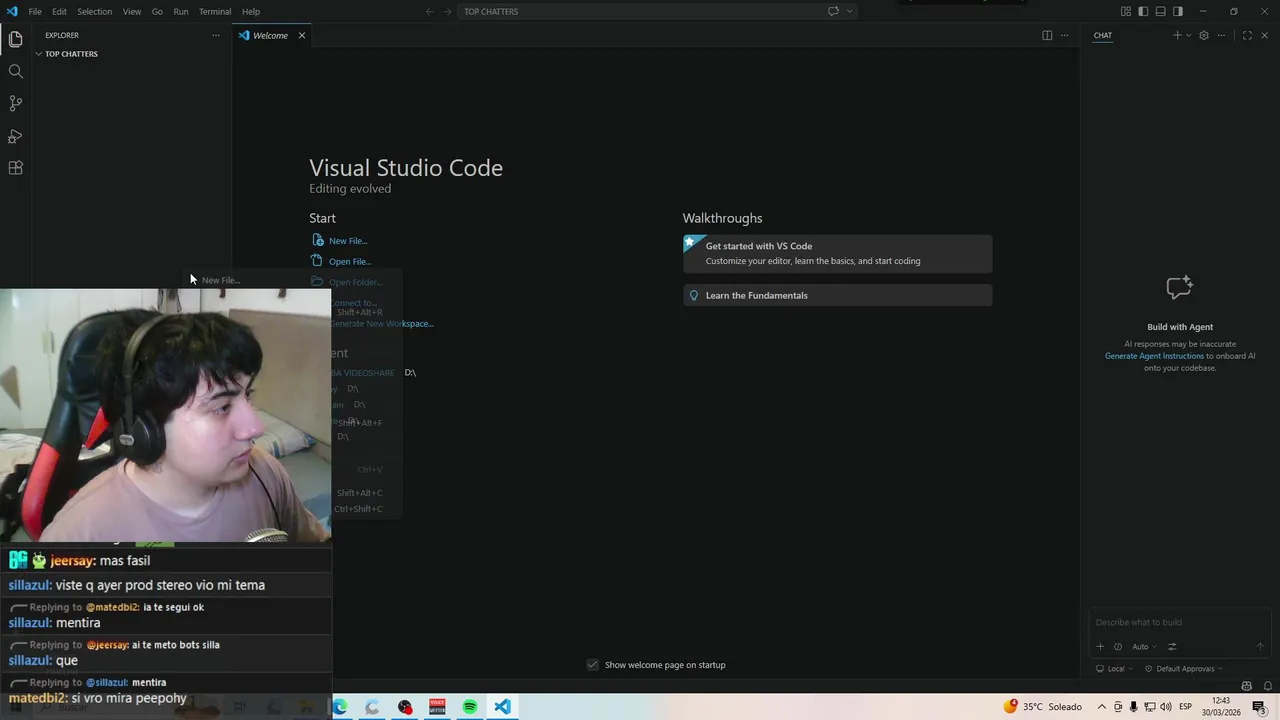Open the Run and Debug view
The width and height of the screenshot is (1280, 720).
15,136
